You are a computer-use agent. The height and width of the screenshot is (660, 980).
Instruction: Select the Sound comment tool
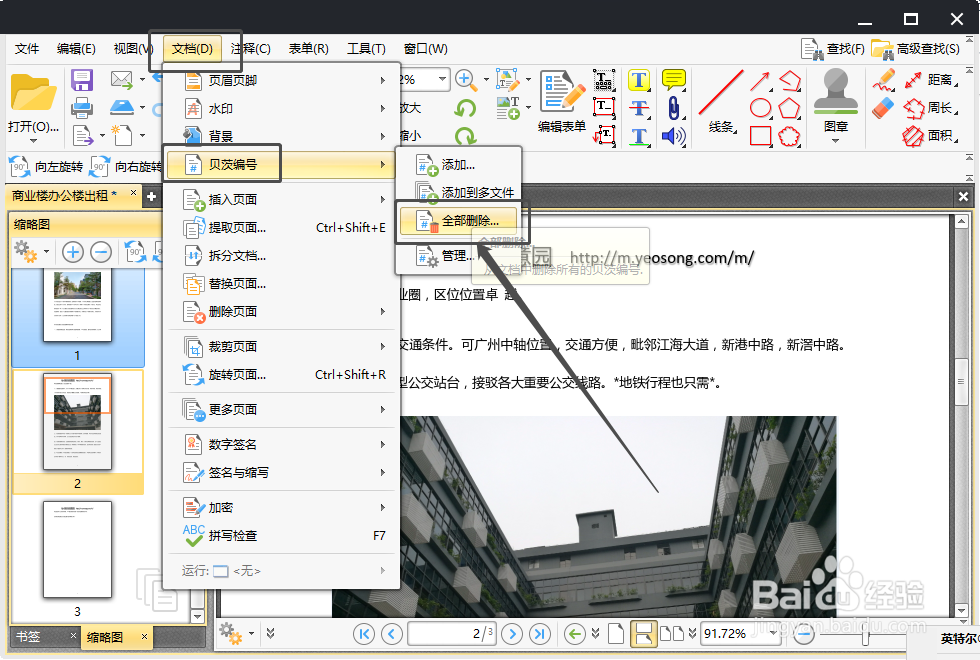(672, 136)
